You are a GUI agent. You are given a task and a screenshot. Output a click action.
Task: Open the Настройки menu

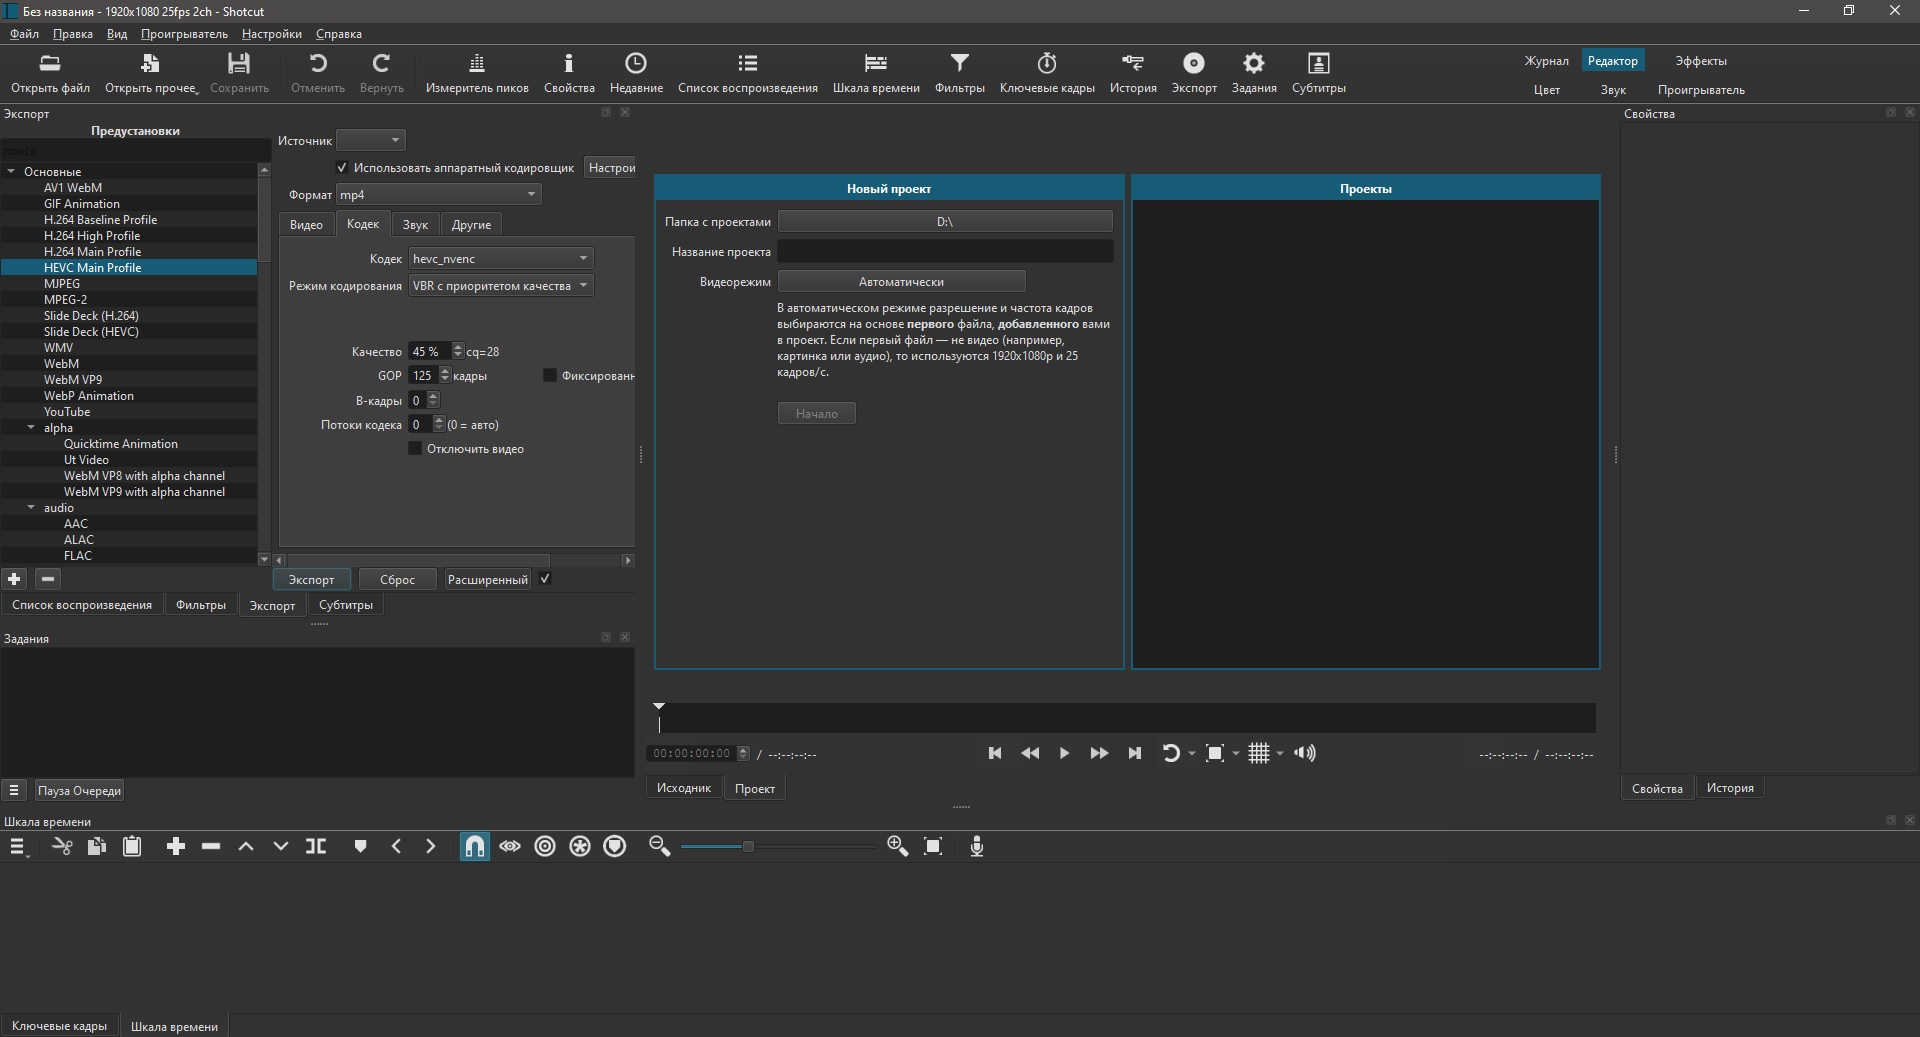271,34
